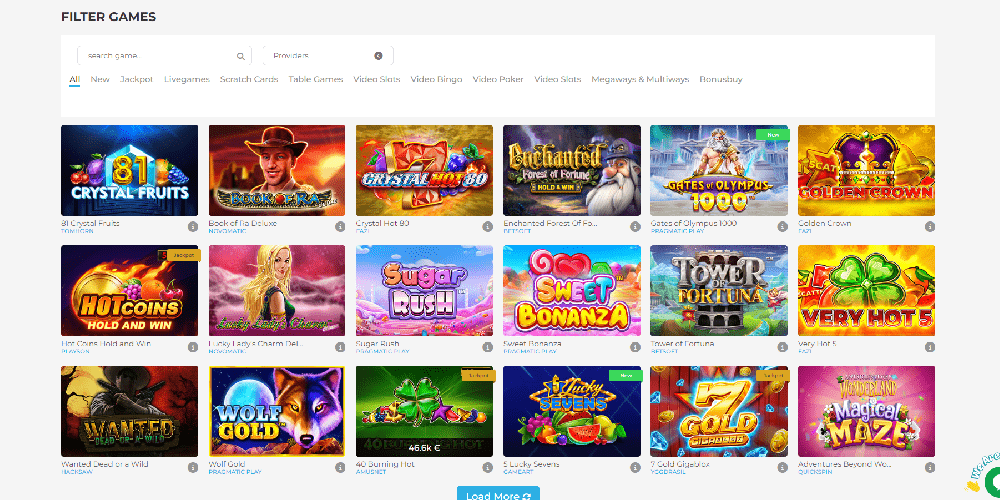Image resolution: width=1000 pixels, height=500 pixels.
Task: Click the search magnifier icon
Action: [241, 56]
